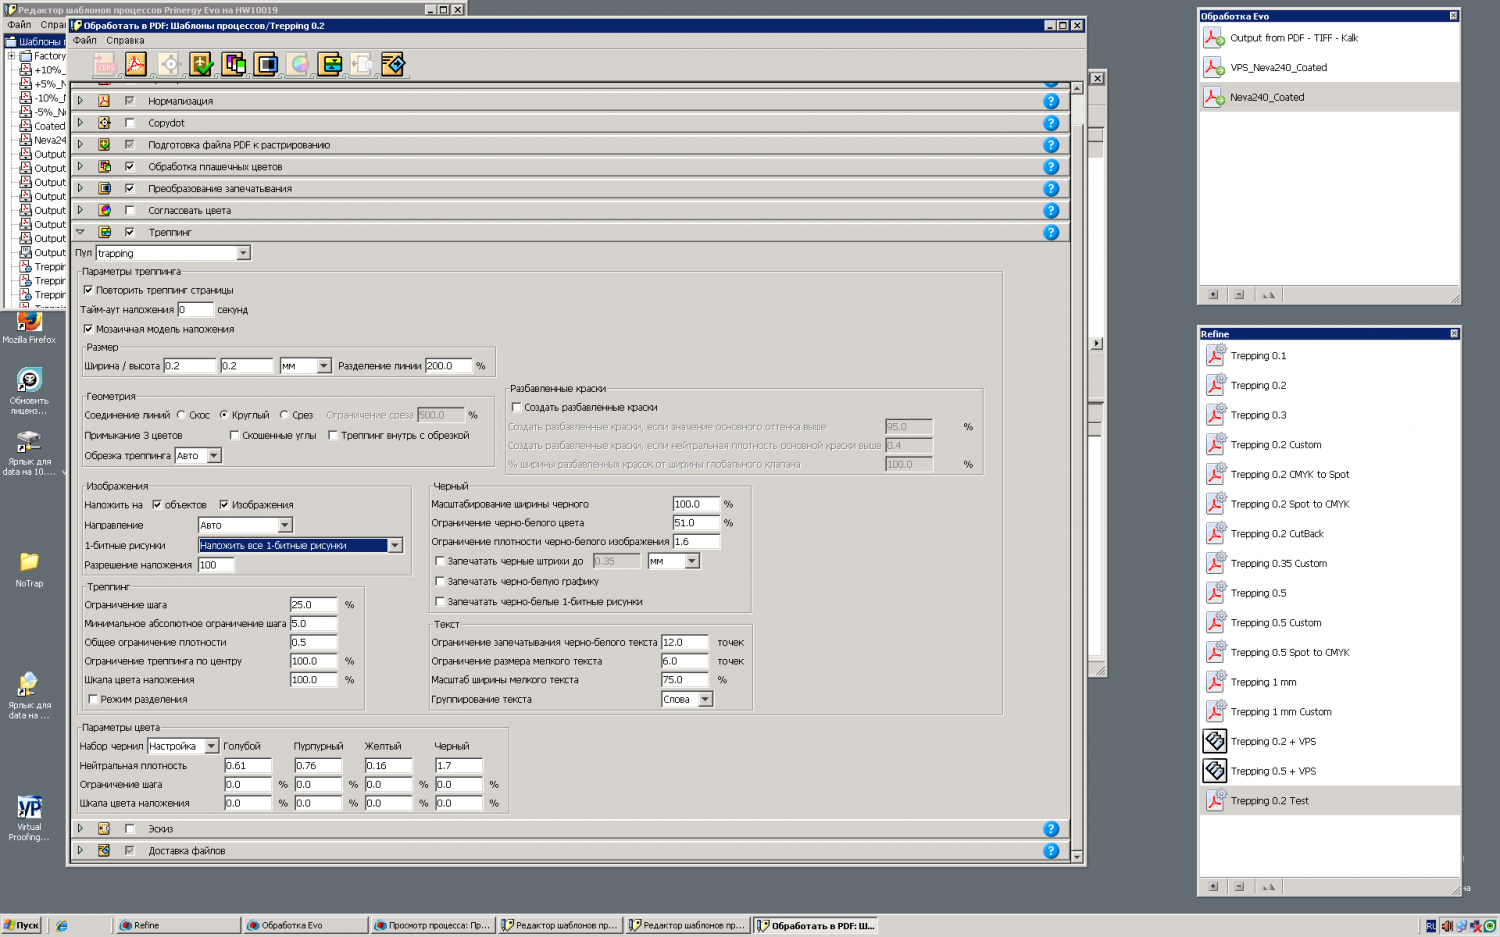The image size is (1500, 937).
Task: Toggle the Изображения overlay checkbox
Action: tap(224, 505)
